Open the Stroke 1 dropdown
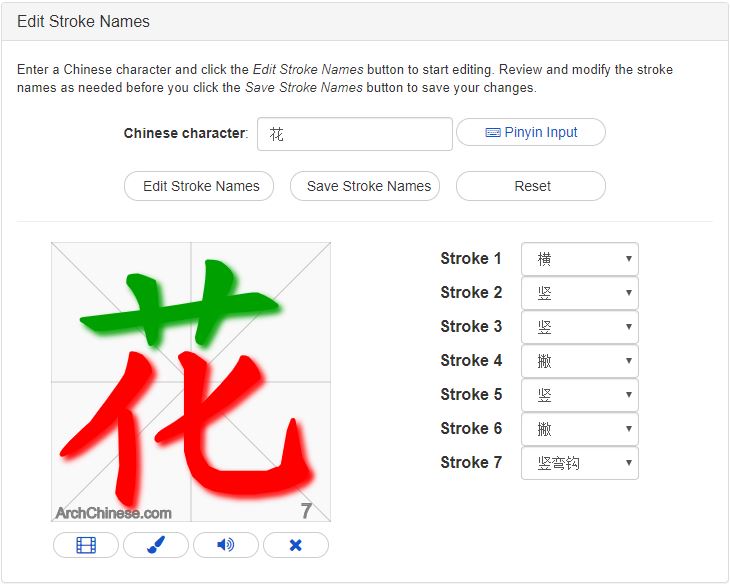Viewport: 730px width, 584px height. coord(580,259)
